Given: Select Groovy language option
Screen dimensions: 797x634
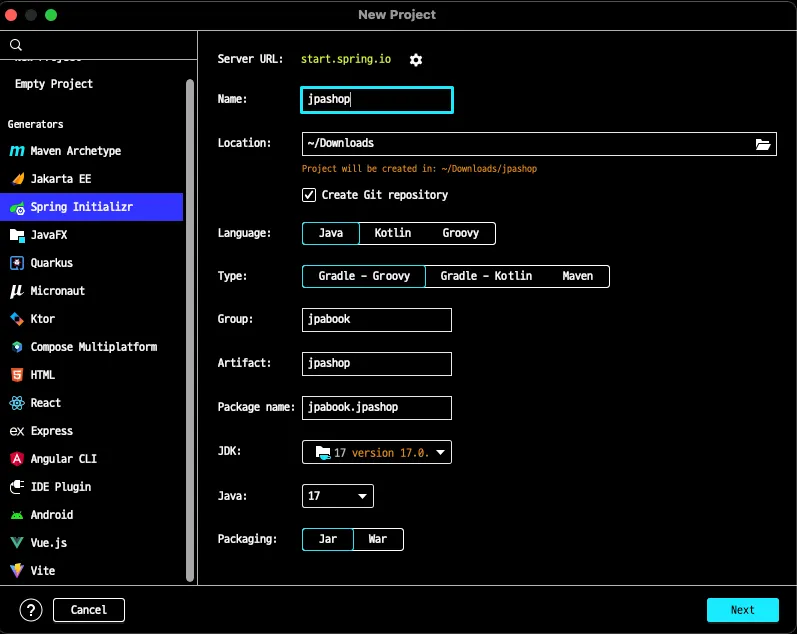Looking at the screenshot, I should tap(461, 233).
